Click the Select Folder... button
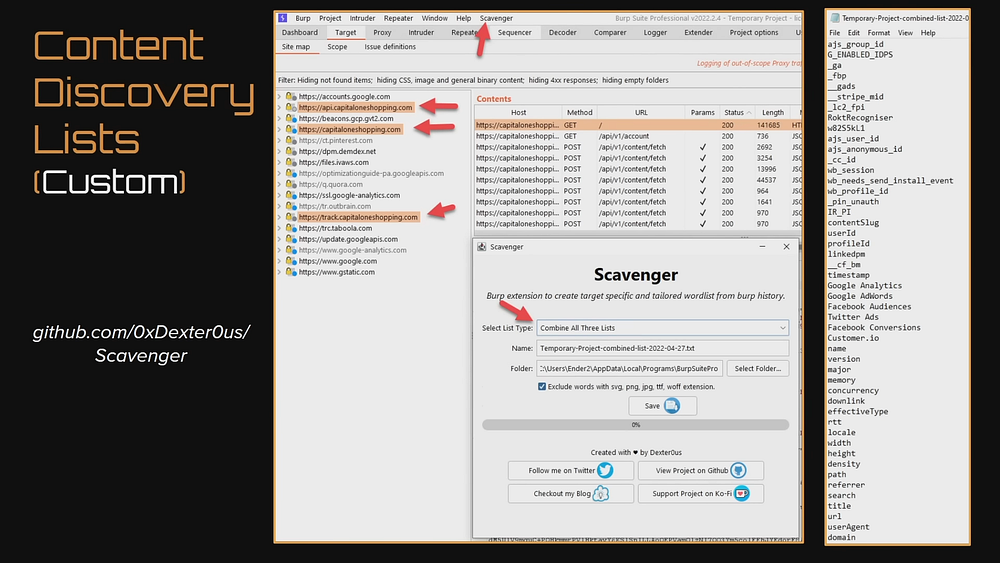 pos(758,369)
